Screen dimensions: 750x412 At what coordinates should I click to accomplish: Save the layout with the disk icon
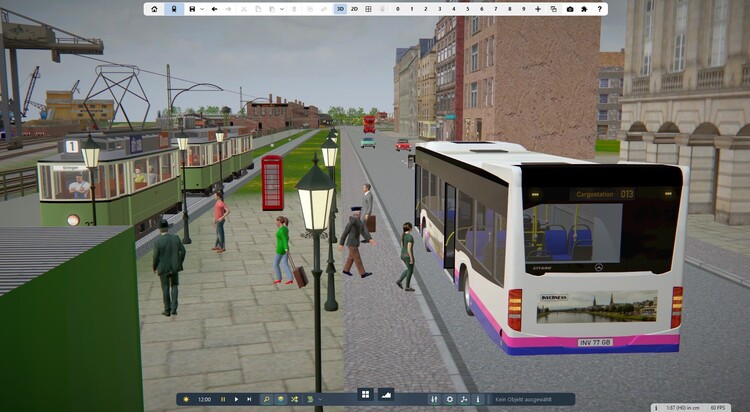point(192,9)
